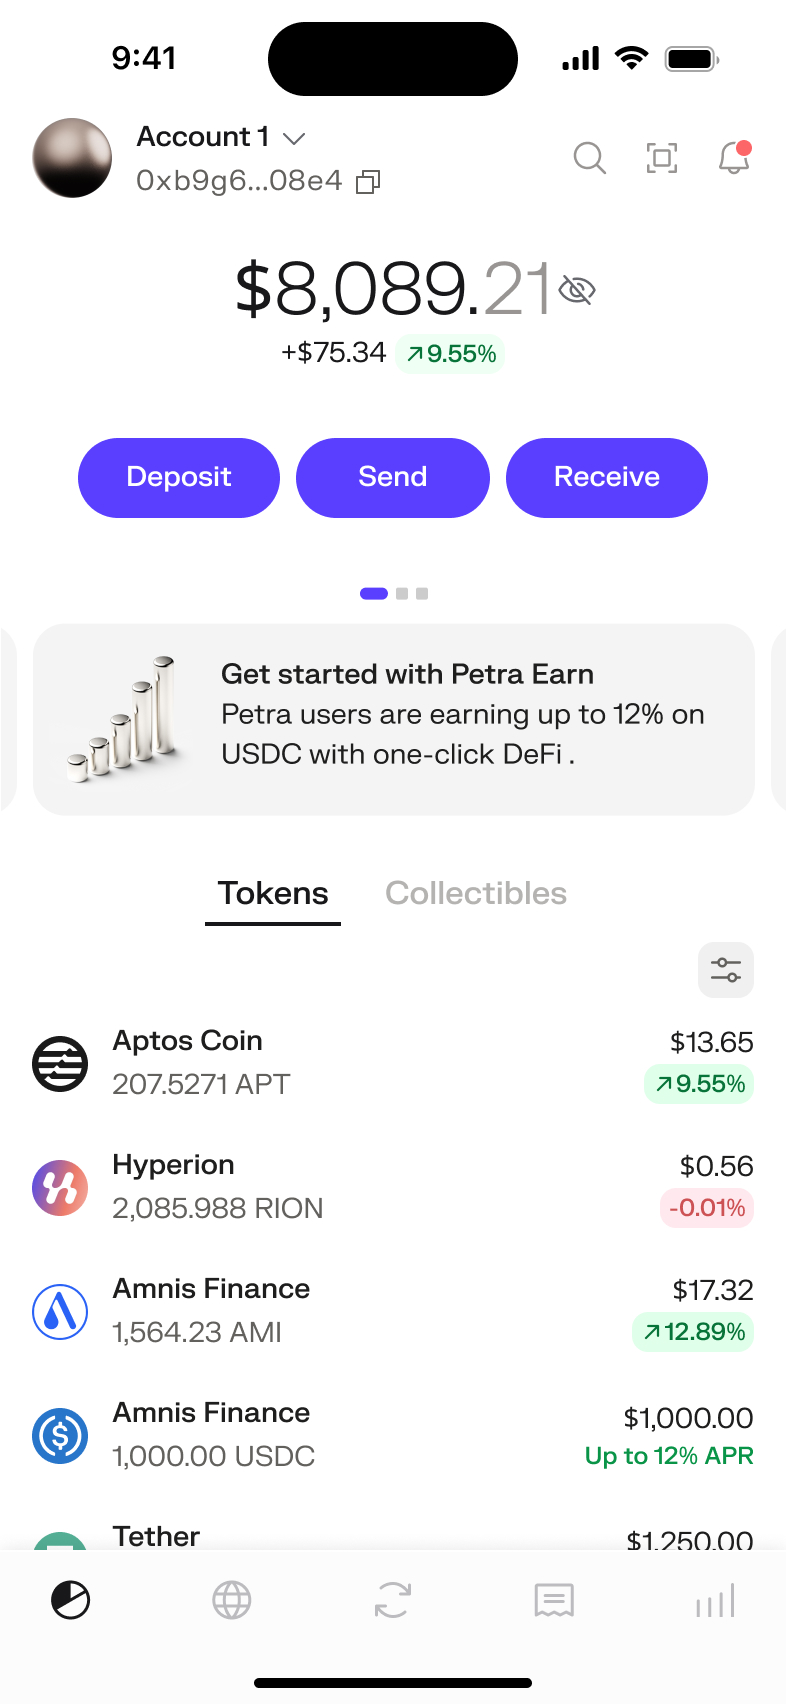Viewport: 786px width, 1704px height.
Task: Open the bar chart tab icon
Action: (x=716, y=1600)
